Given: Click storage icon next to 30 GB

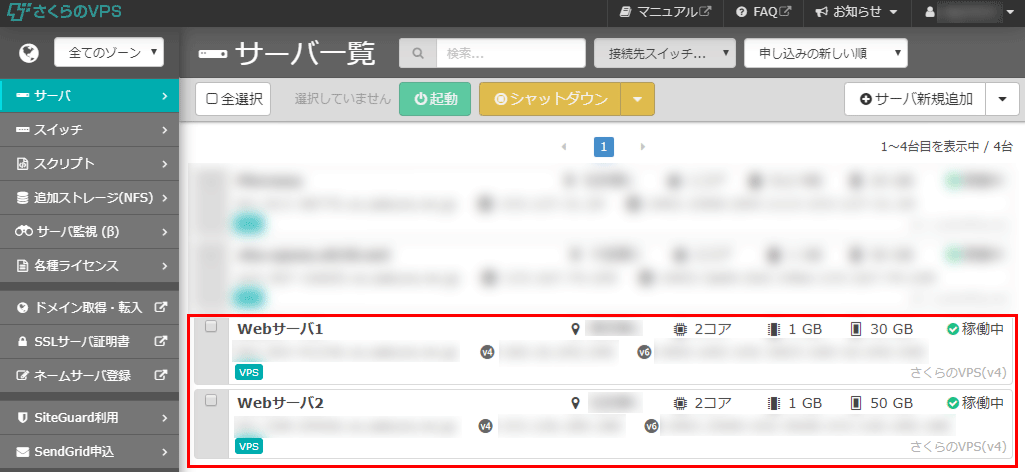Looking at the screenshot, I should point(856,329).
